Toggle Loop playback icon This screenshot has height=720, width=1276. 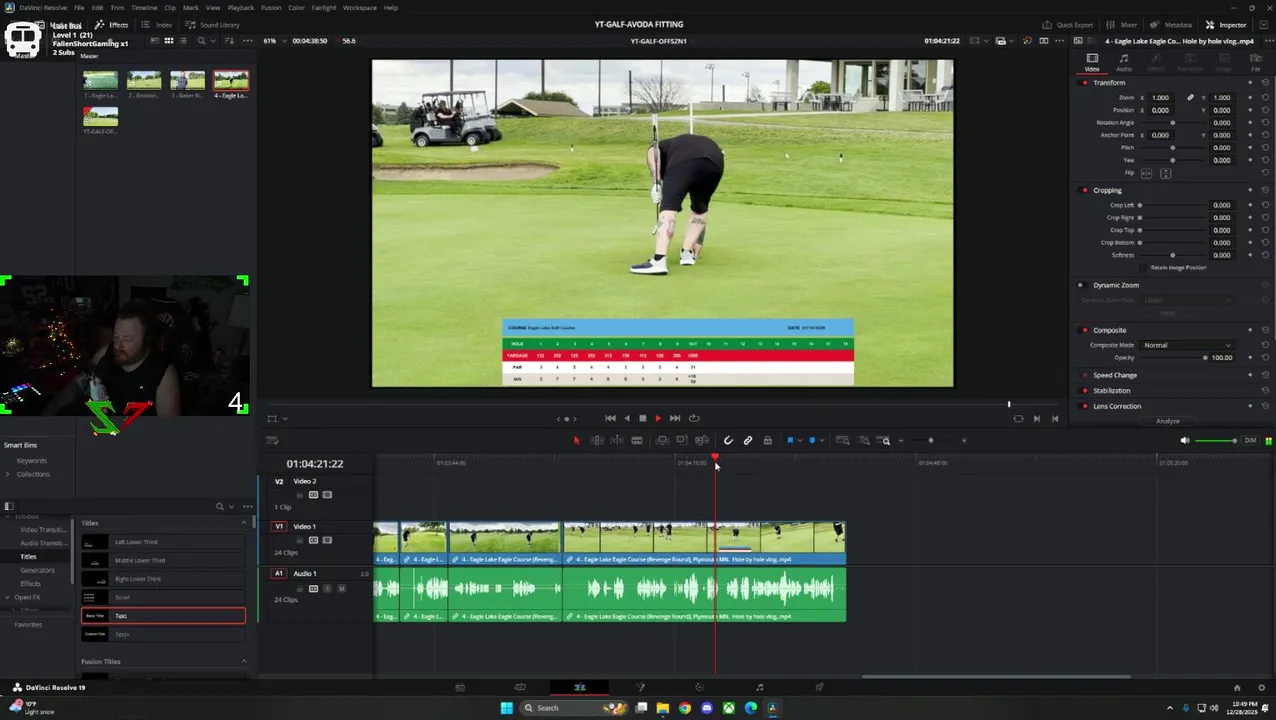[694, 418]
